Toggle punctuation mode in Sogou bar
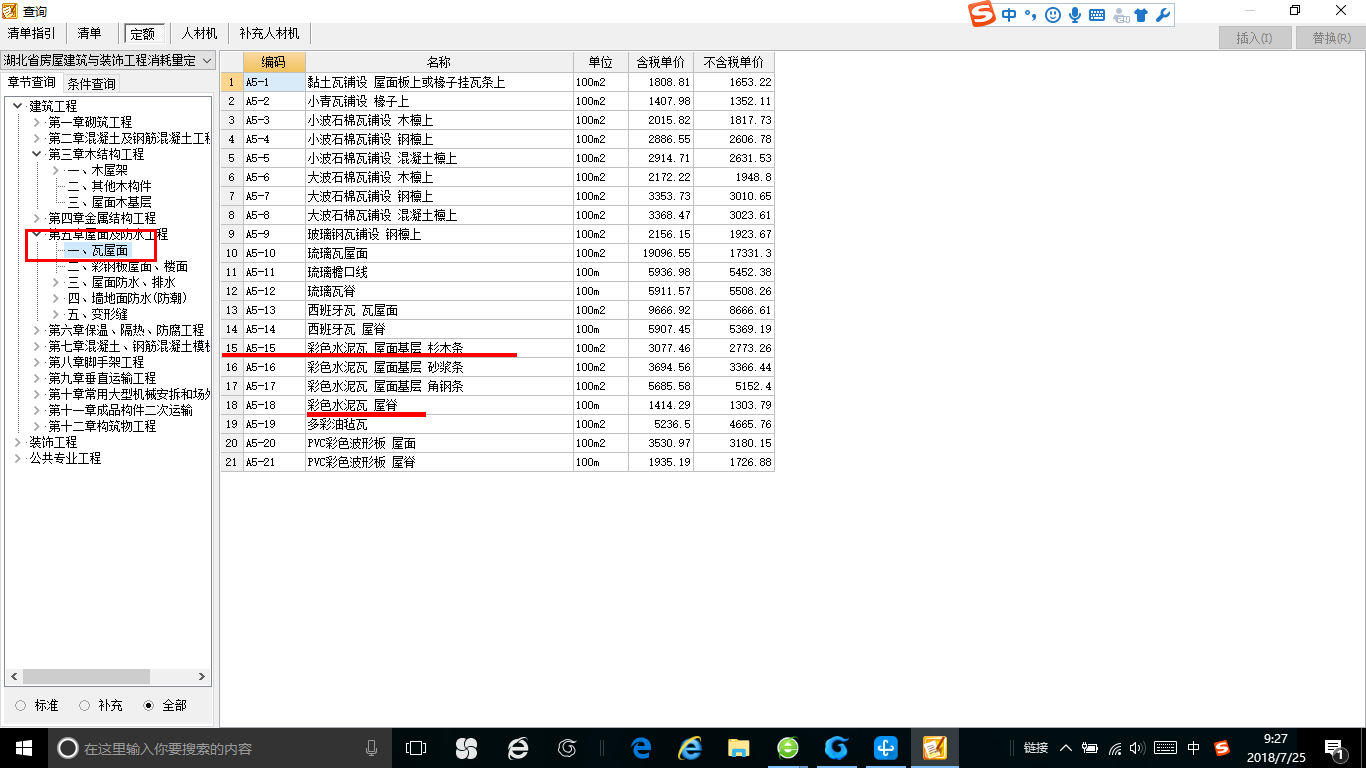Viewport: 1366px width, 768px height. pyautogui.click(x=1030, y=15)
